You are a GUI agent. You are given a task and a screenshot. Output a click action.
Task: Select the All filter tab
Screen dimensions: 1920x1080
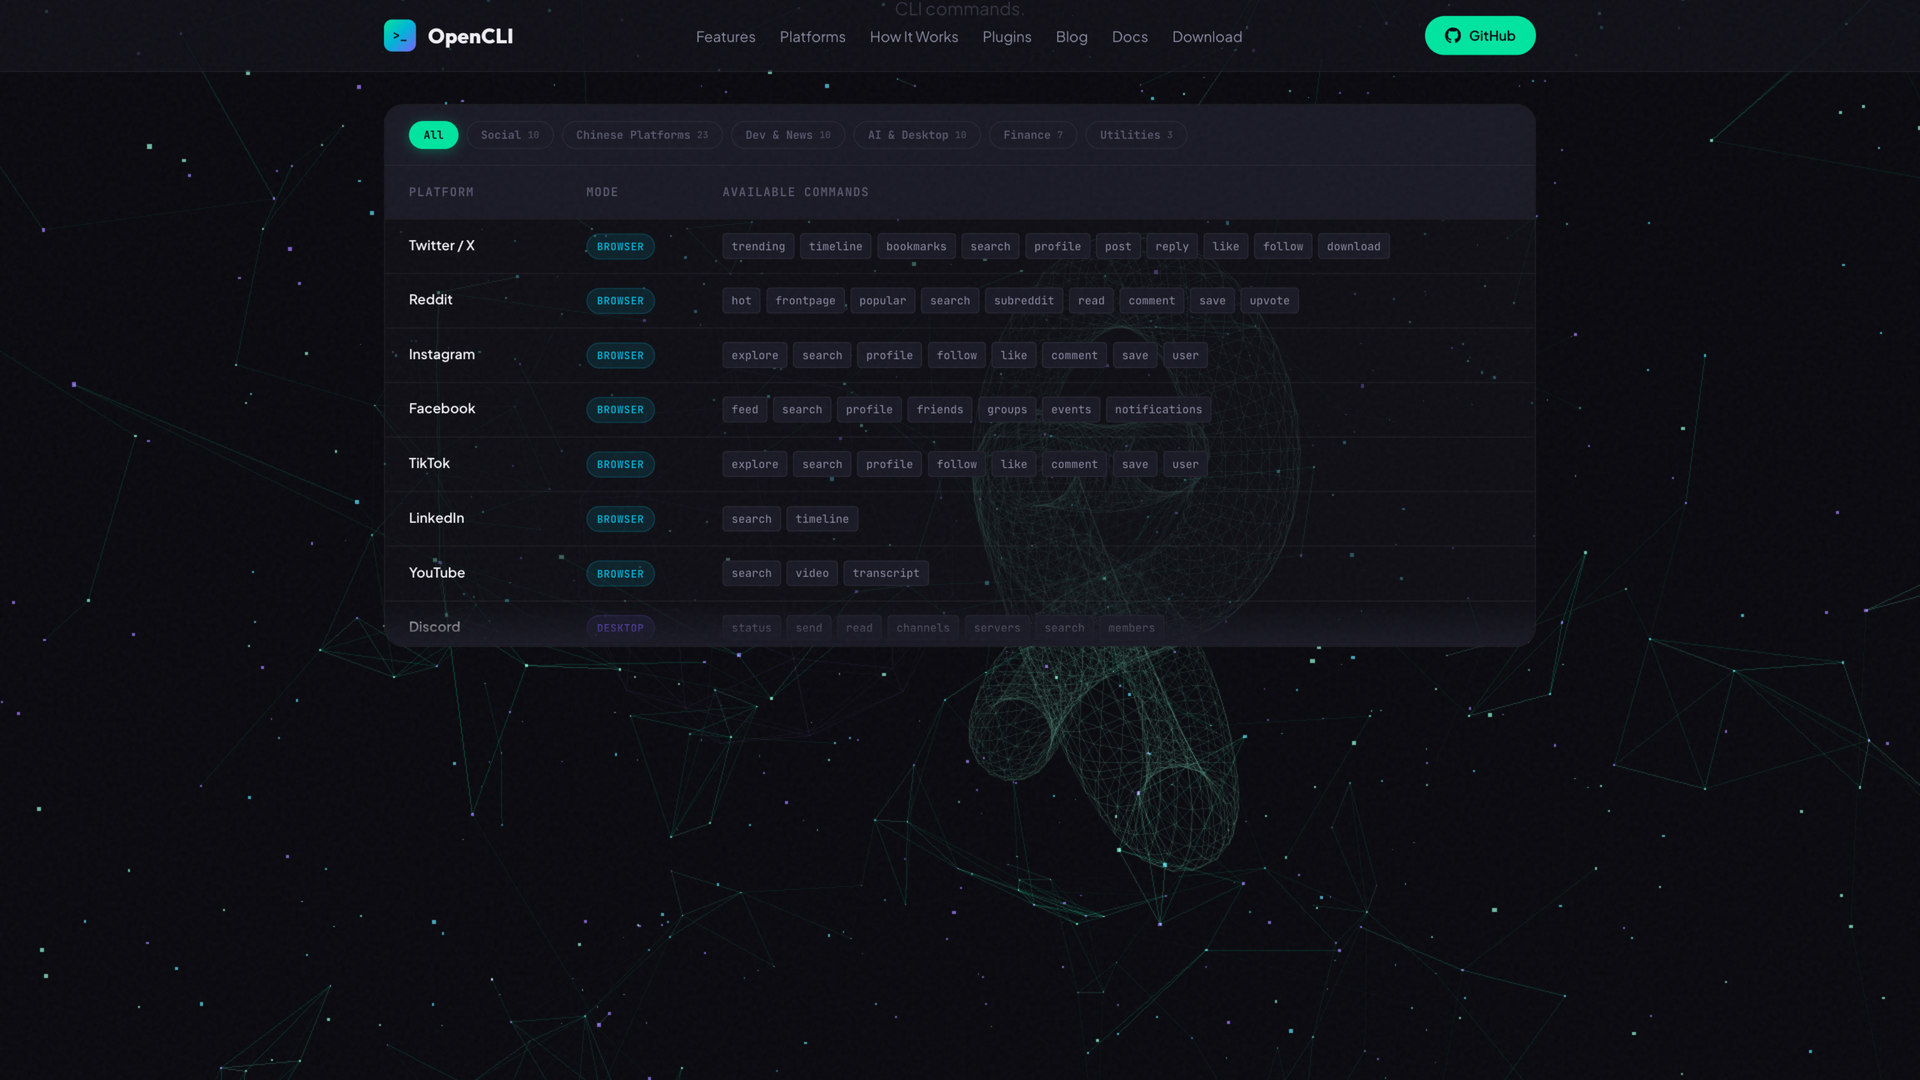(433, 135)
